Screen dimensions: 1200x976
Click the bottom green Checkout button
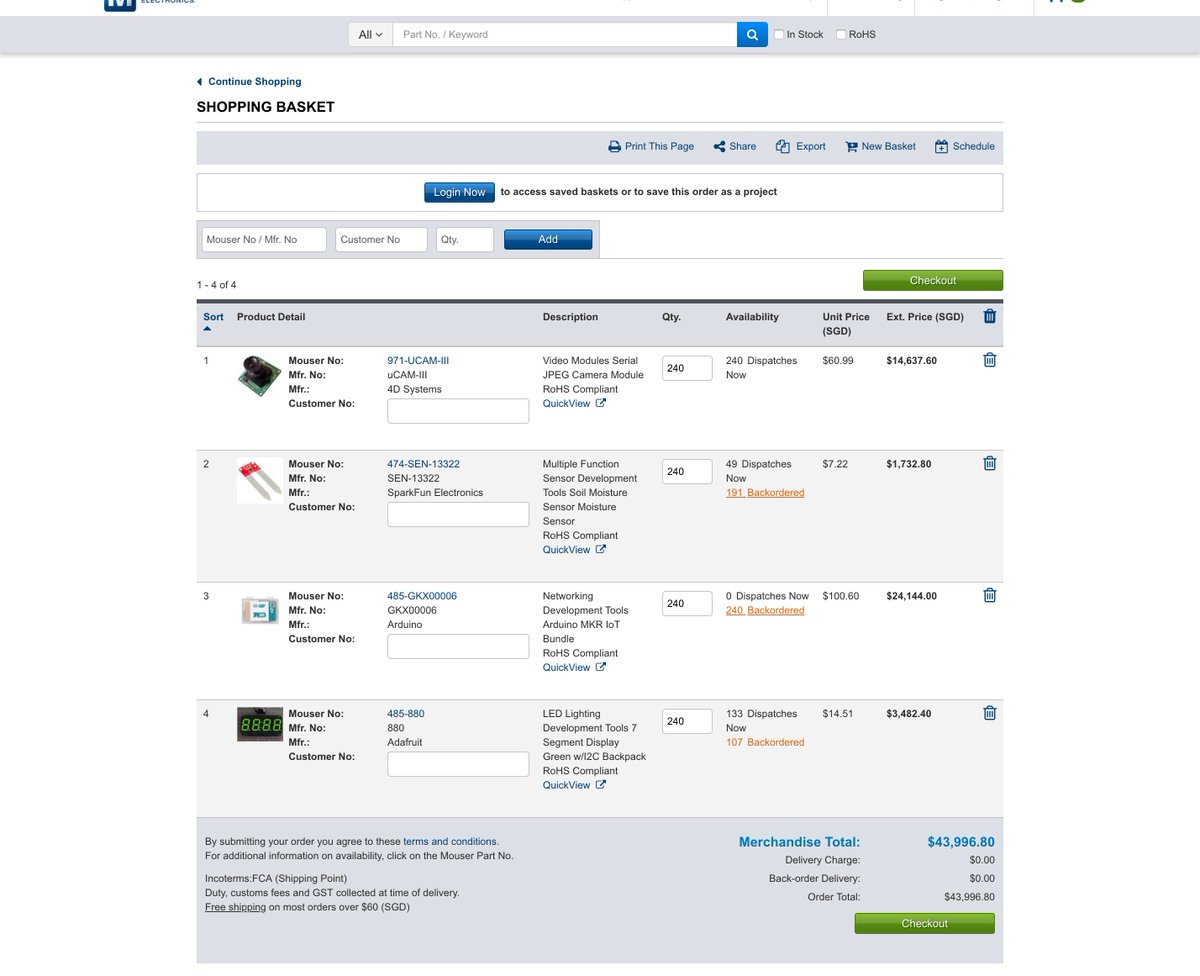(925, 924)
